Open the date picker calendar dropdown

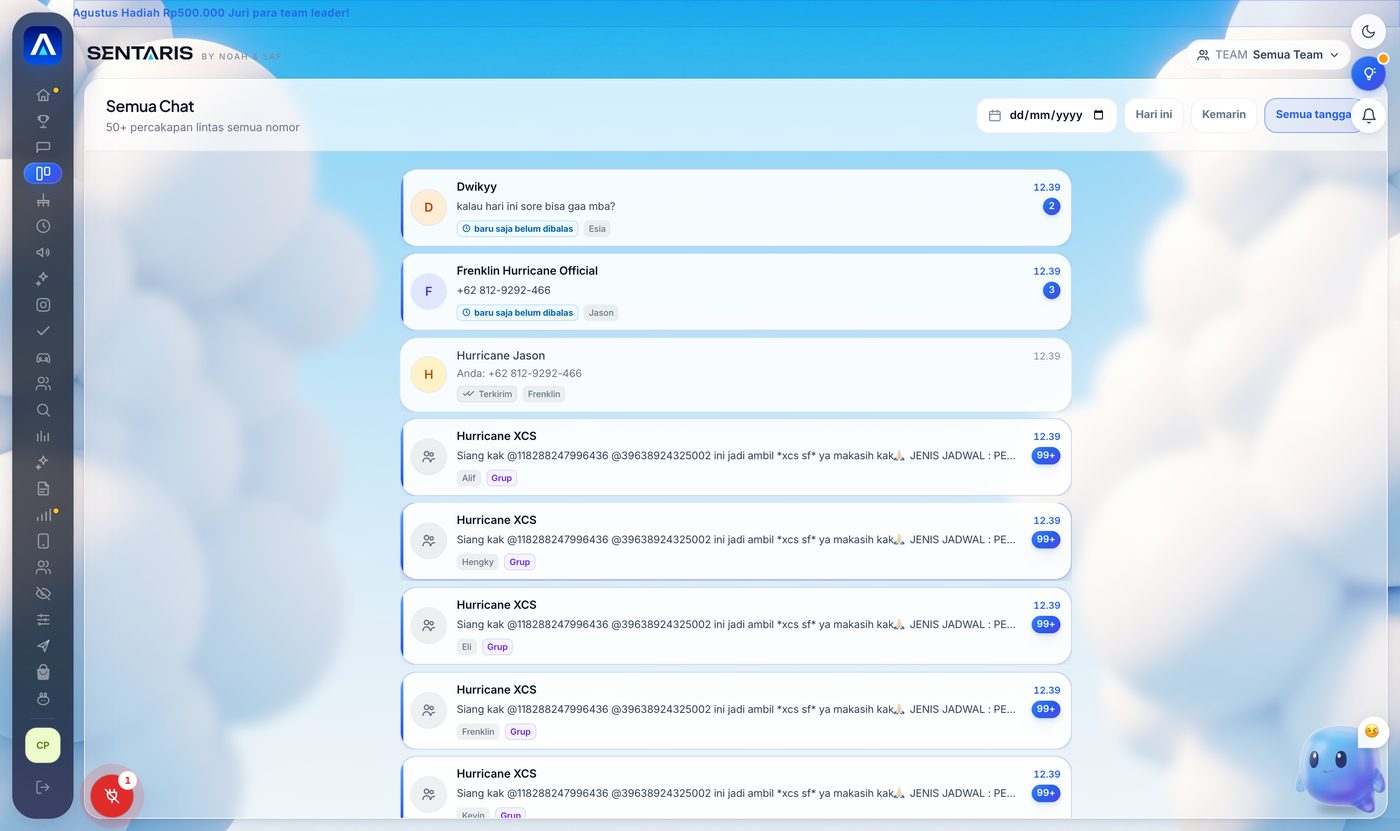click(x=1098, y=115)
